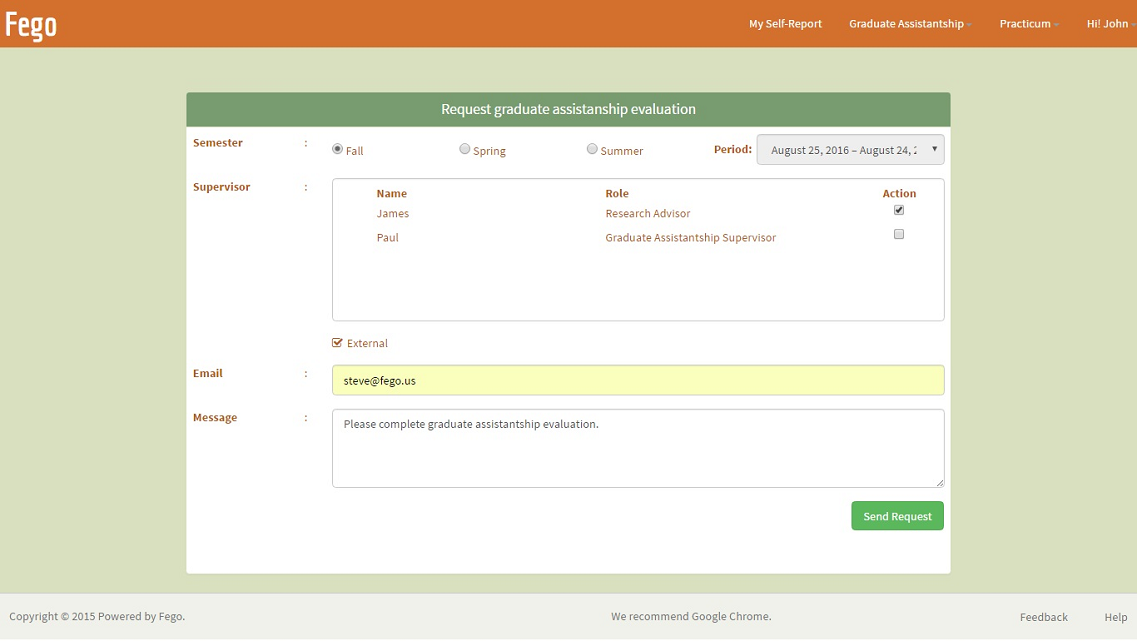Select the Fall semester radio button
This screenshot has width=1137, height=641.
tap(337, 149)
